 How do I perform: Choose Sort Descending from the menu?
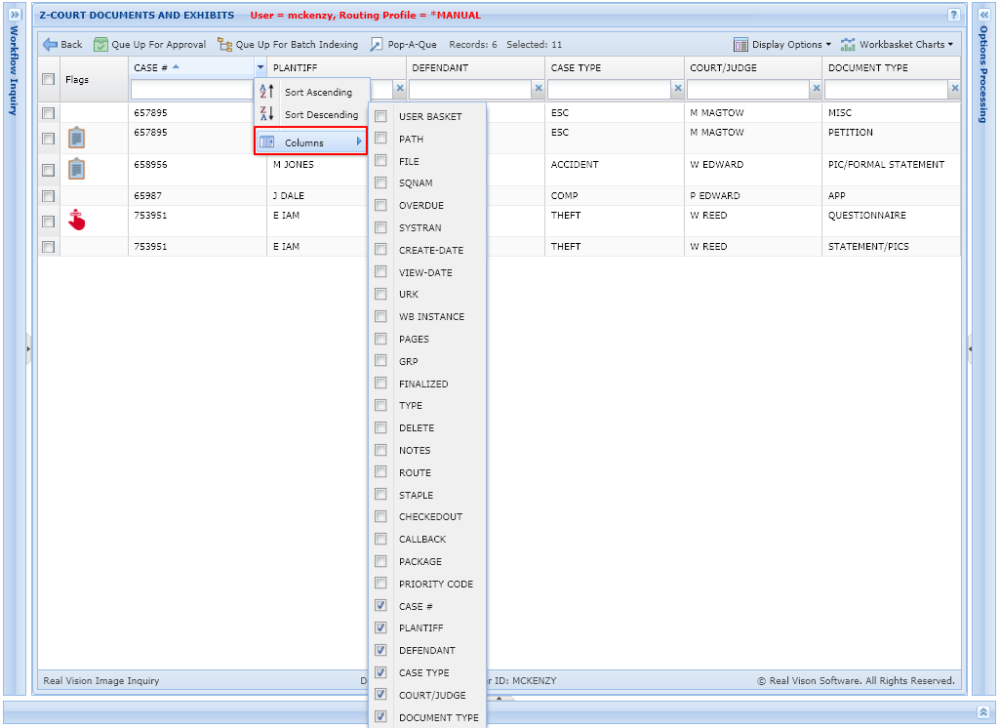312,114
